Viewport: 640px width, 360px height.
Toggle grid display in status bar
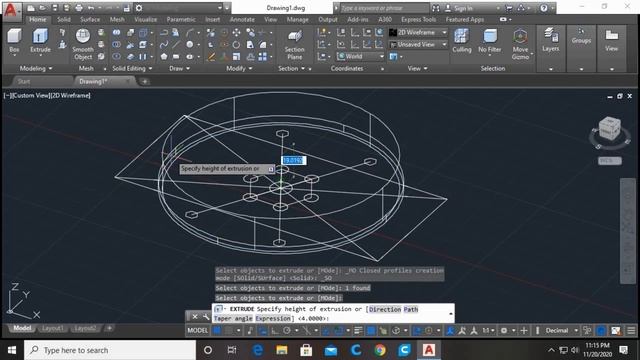217,330
